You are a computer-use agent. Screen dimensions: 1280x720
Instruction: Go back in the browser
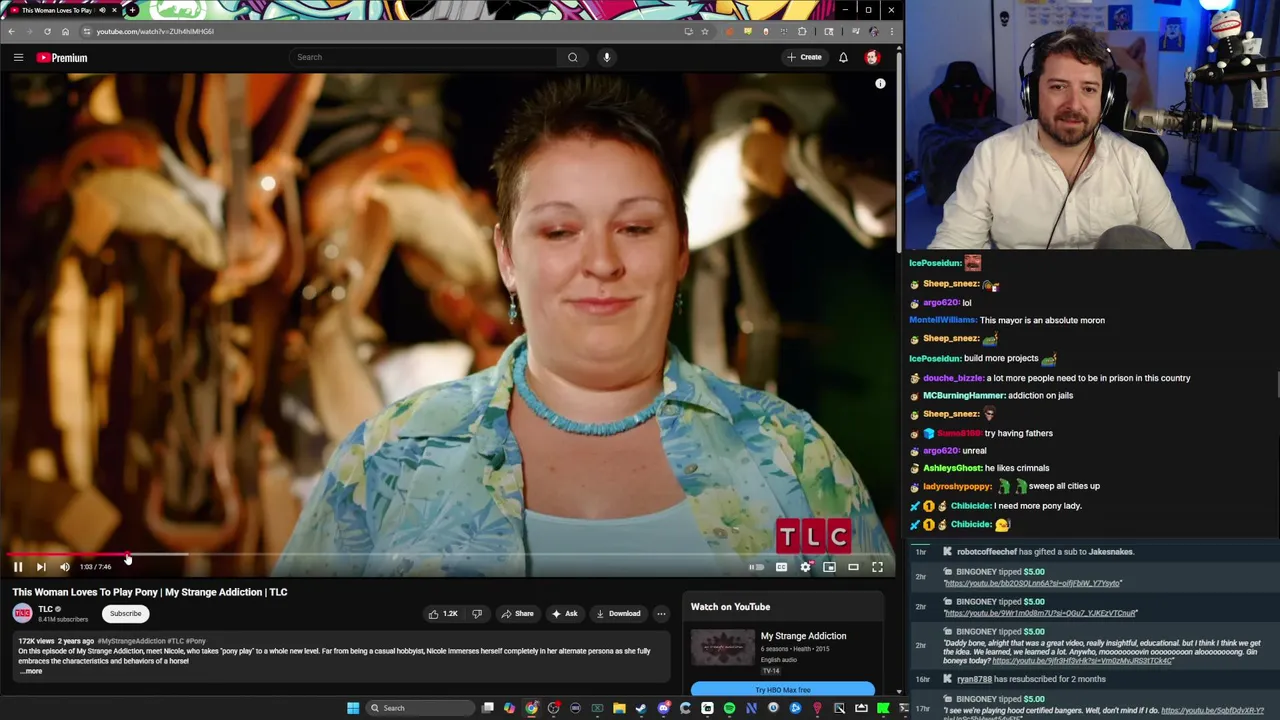pos(11,31)
